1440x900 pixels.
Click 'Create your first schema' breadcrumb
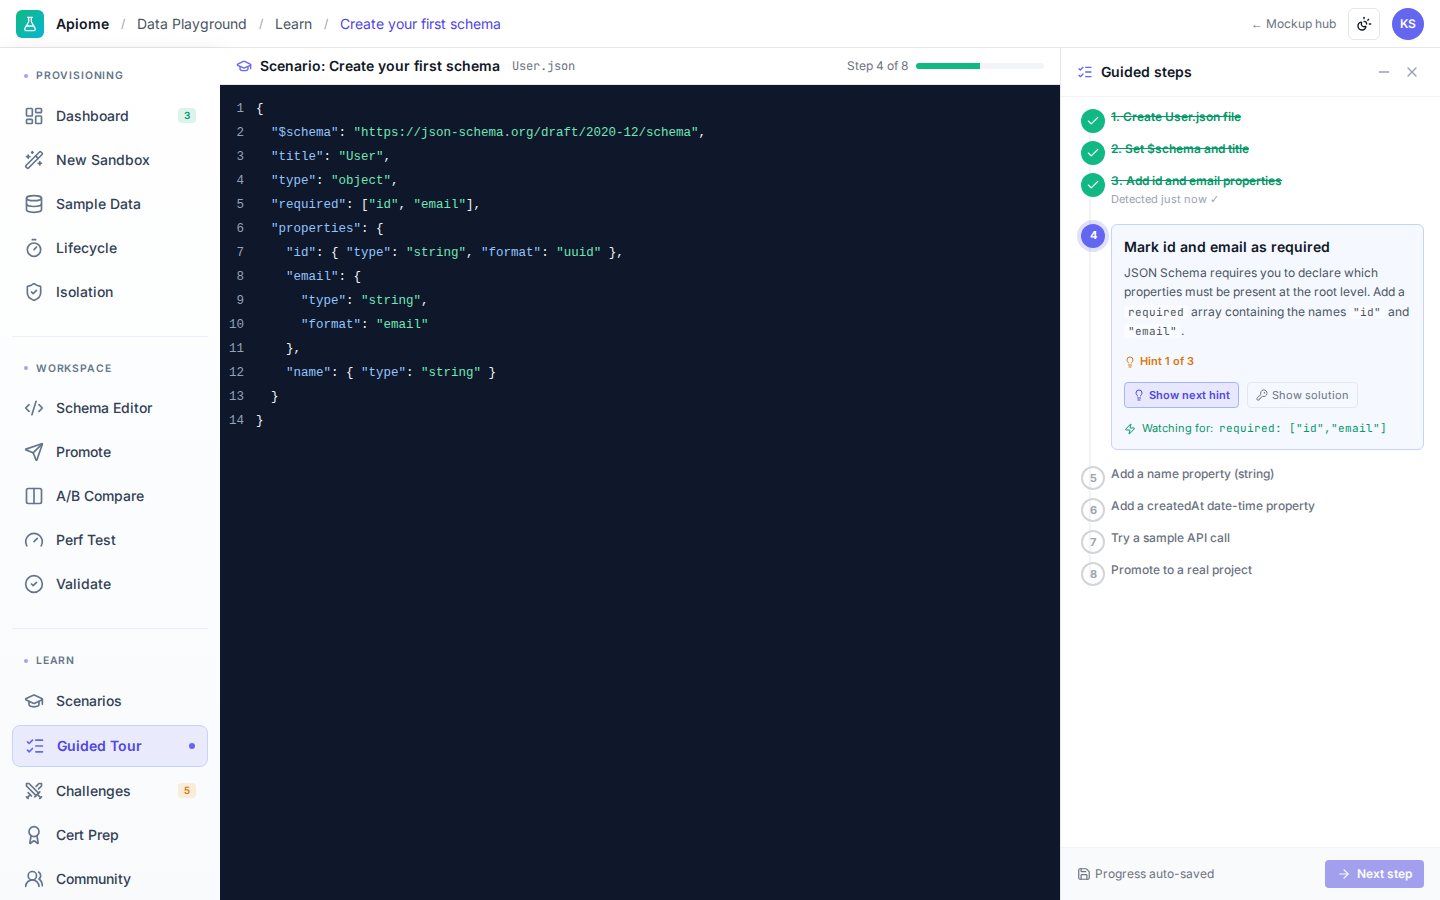(x=420, y=24)
